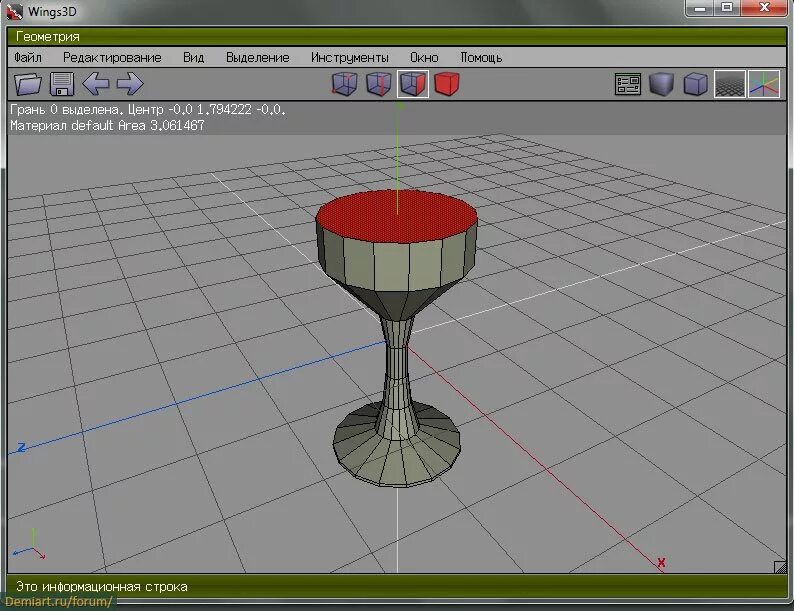Select face selection mode cube
This screenshot has height=611, width=794.
pyautogui.click(x=413, y=84)
